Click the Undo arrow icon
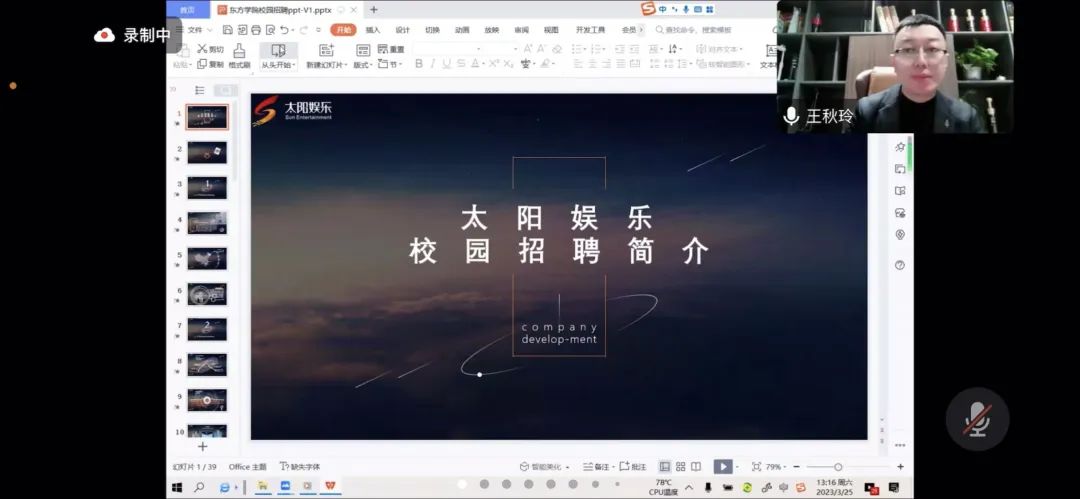Viewport: 1080px width, 499px height. [x=284, y=30]
